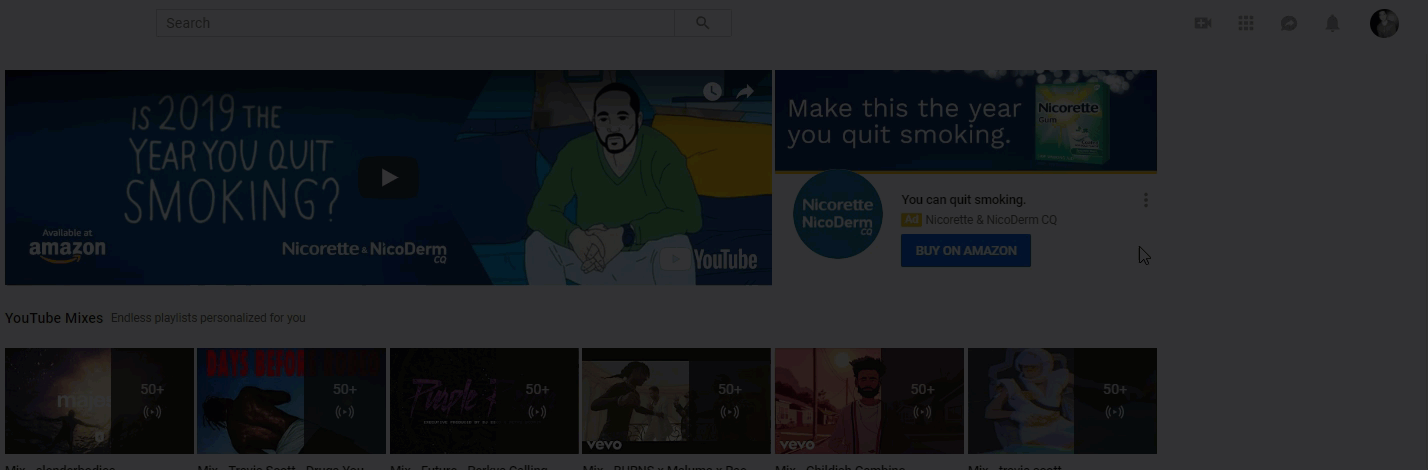Click the 'You can quit smoking.' title

click(963, 200)
